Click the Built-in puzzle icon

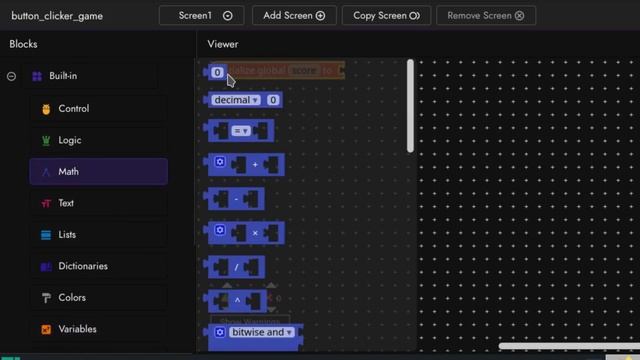pos(37,76)
